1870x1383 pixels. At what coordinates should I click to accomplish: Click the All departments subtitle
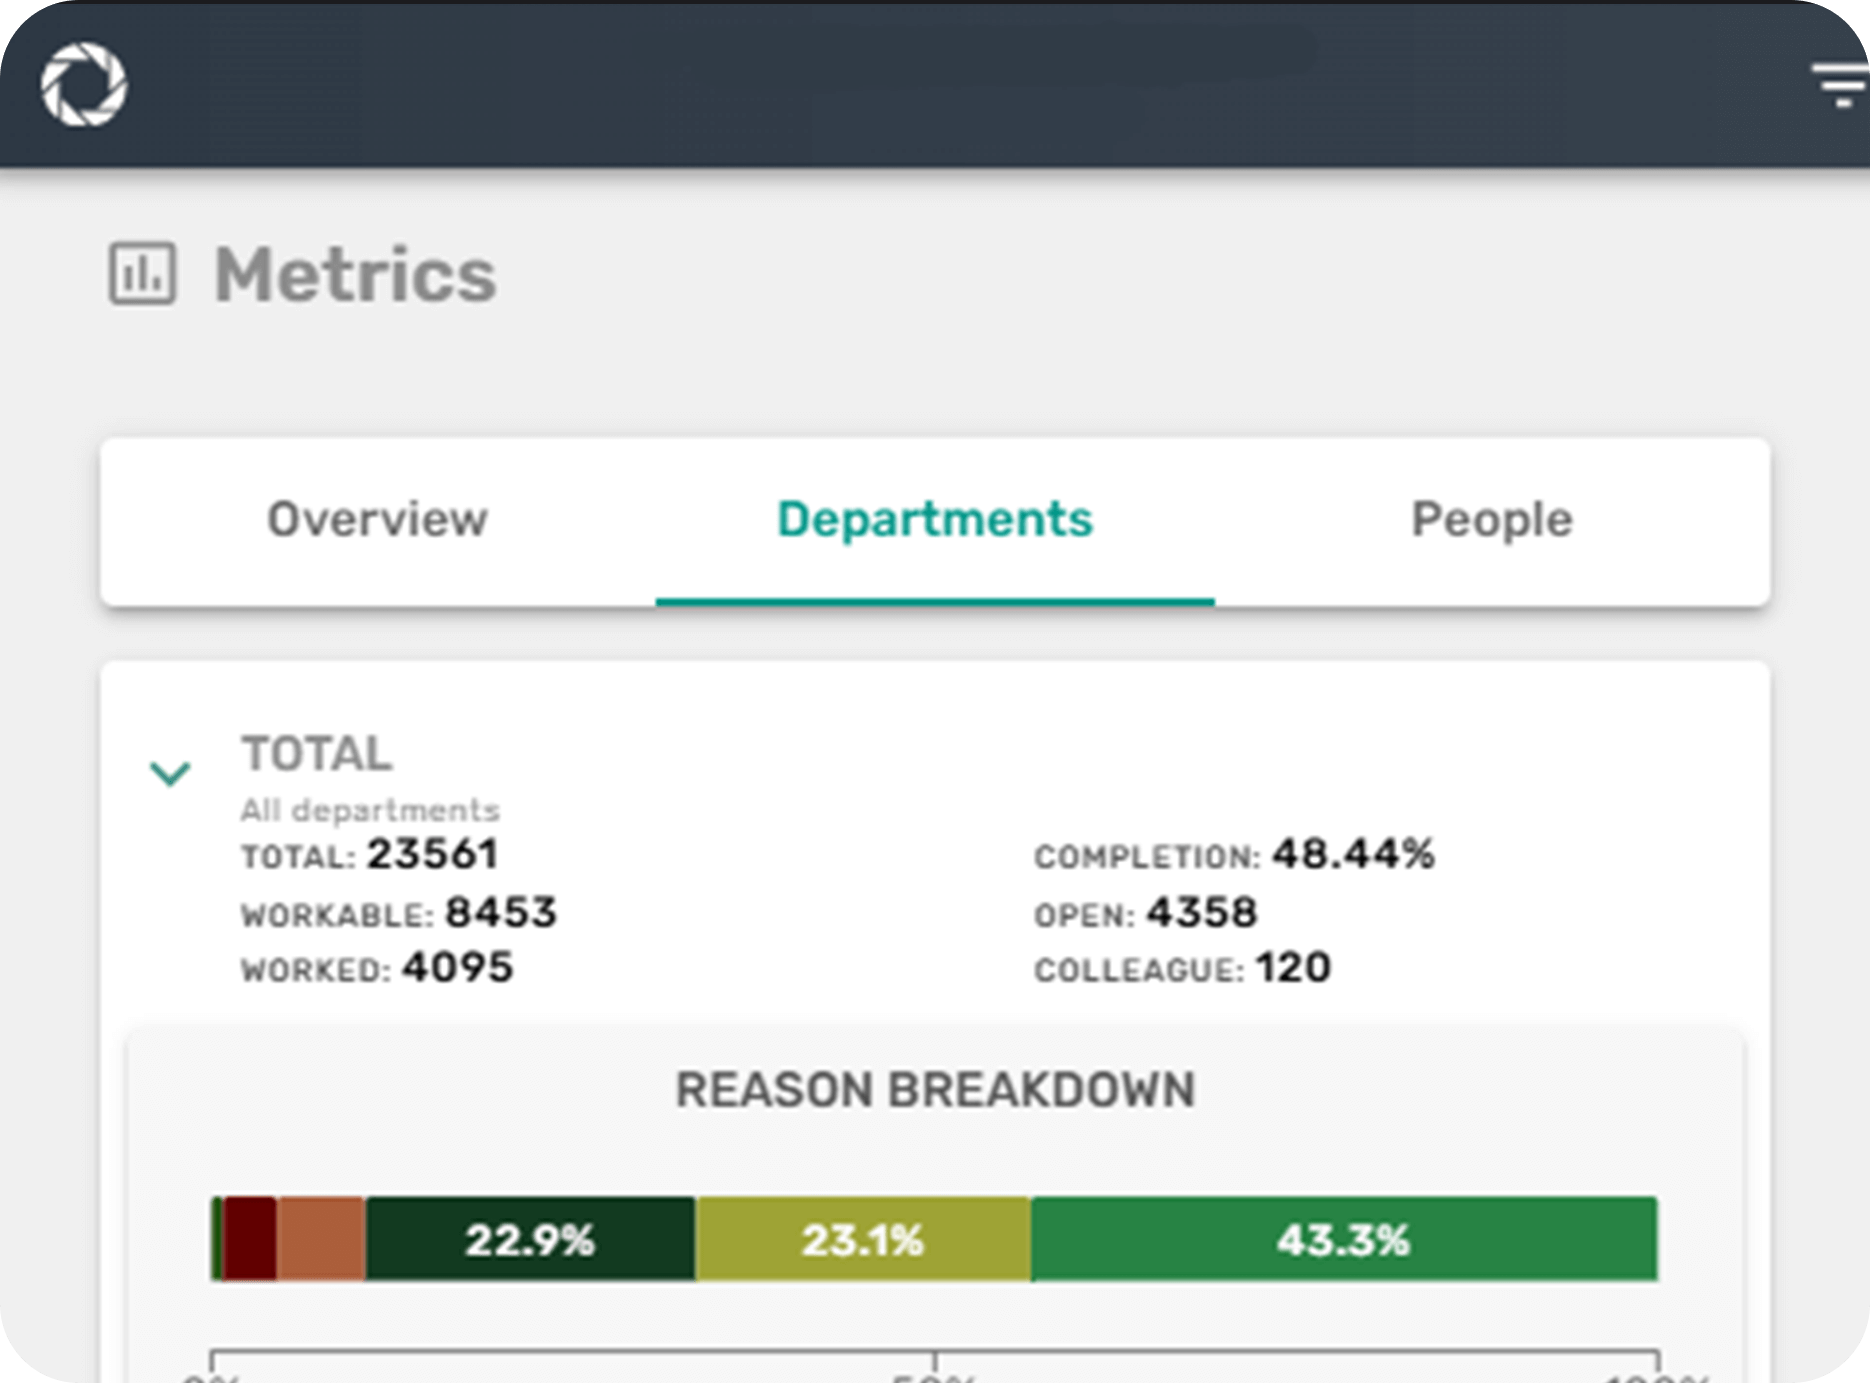point(369,810)
